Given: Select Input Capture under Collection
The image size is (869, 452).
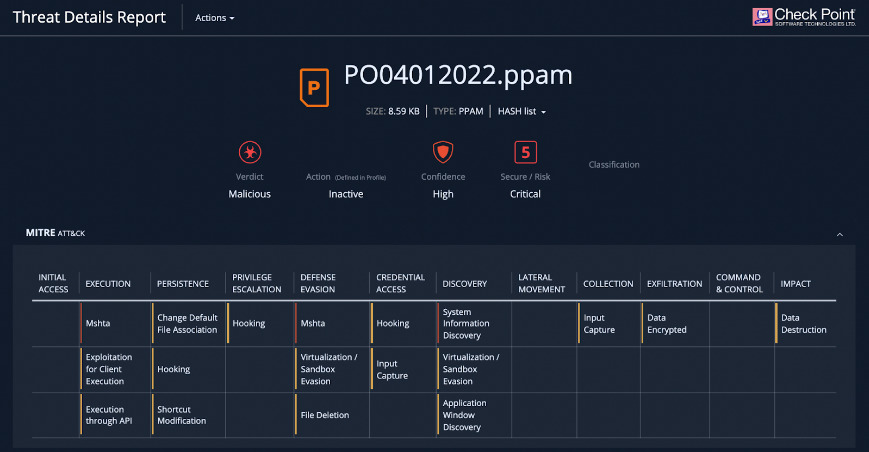Looking at the screenshot, I should [599, 323].
